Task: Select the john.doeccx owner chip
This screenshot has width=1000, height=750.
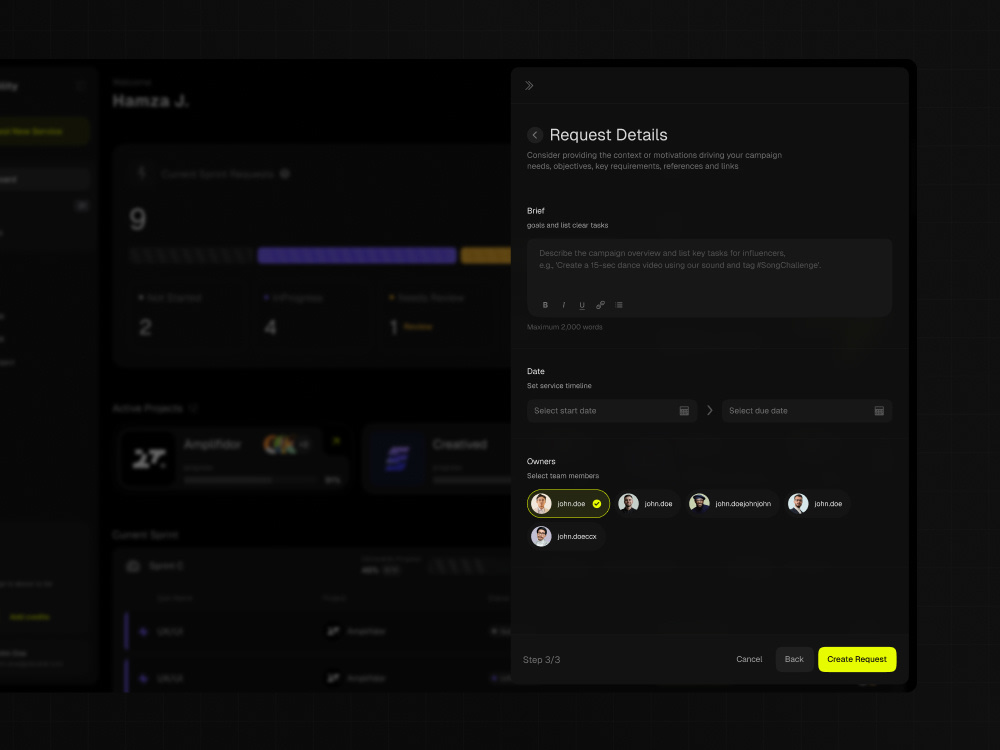Action: coord(566,536)
